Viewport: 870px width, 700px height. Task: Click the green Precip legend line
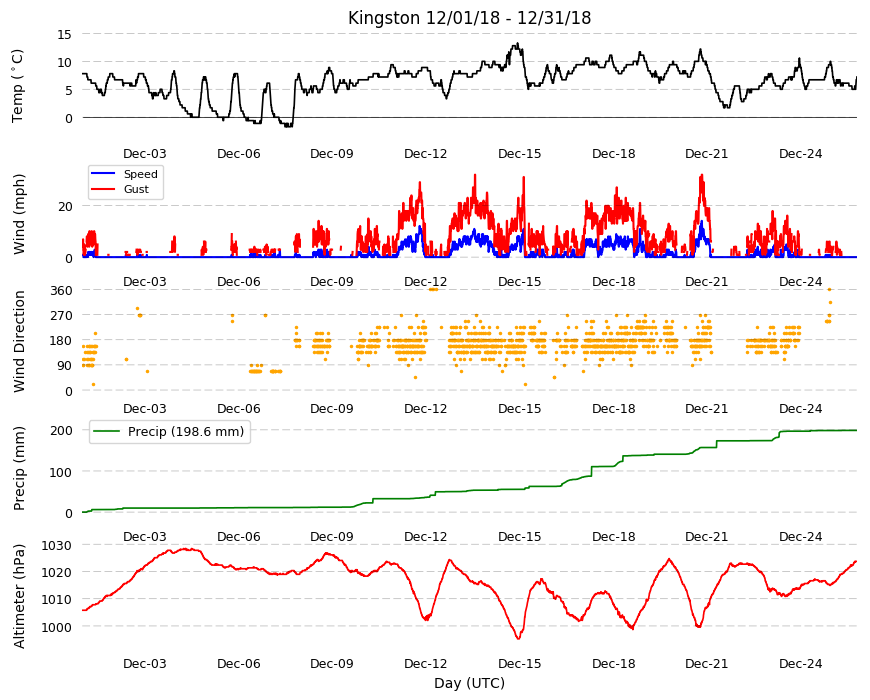pyautogui.click(x=107, y=432)
